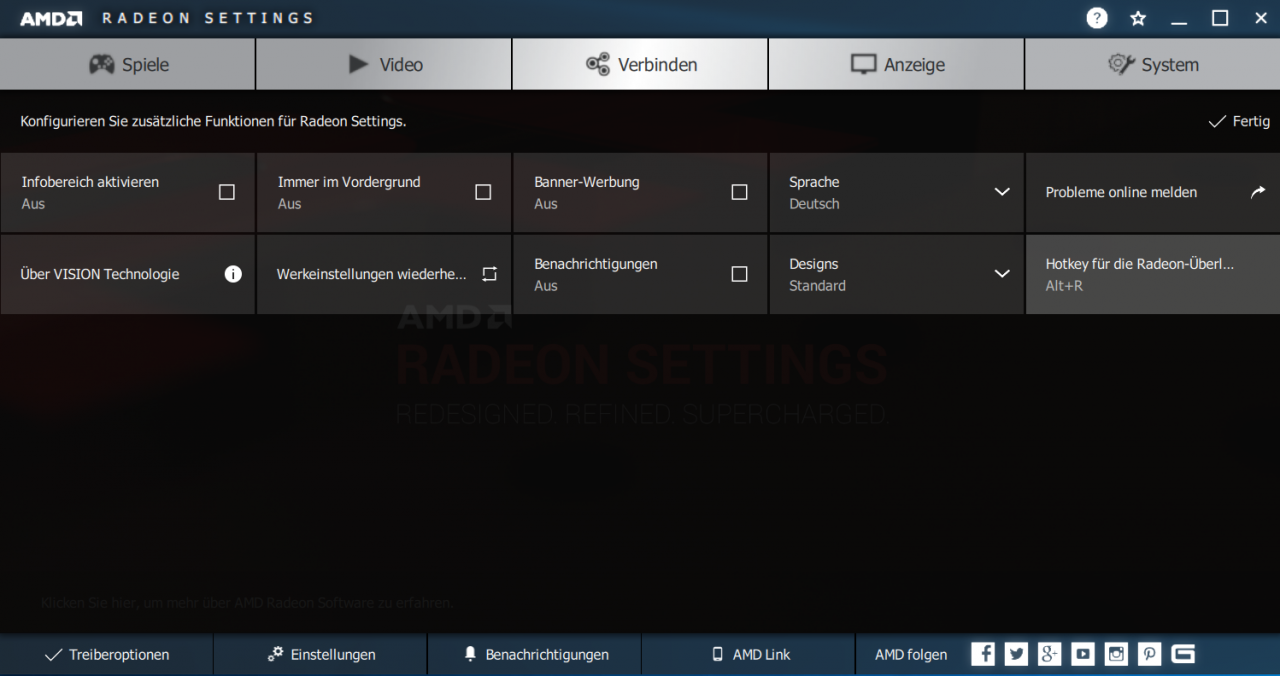Viewport: 1280px width, 676px height.
Task: Open the help question mark icon
Action: pyautogui.click(x=1097, y=18)
